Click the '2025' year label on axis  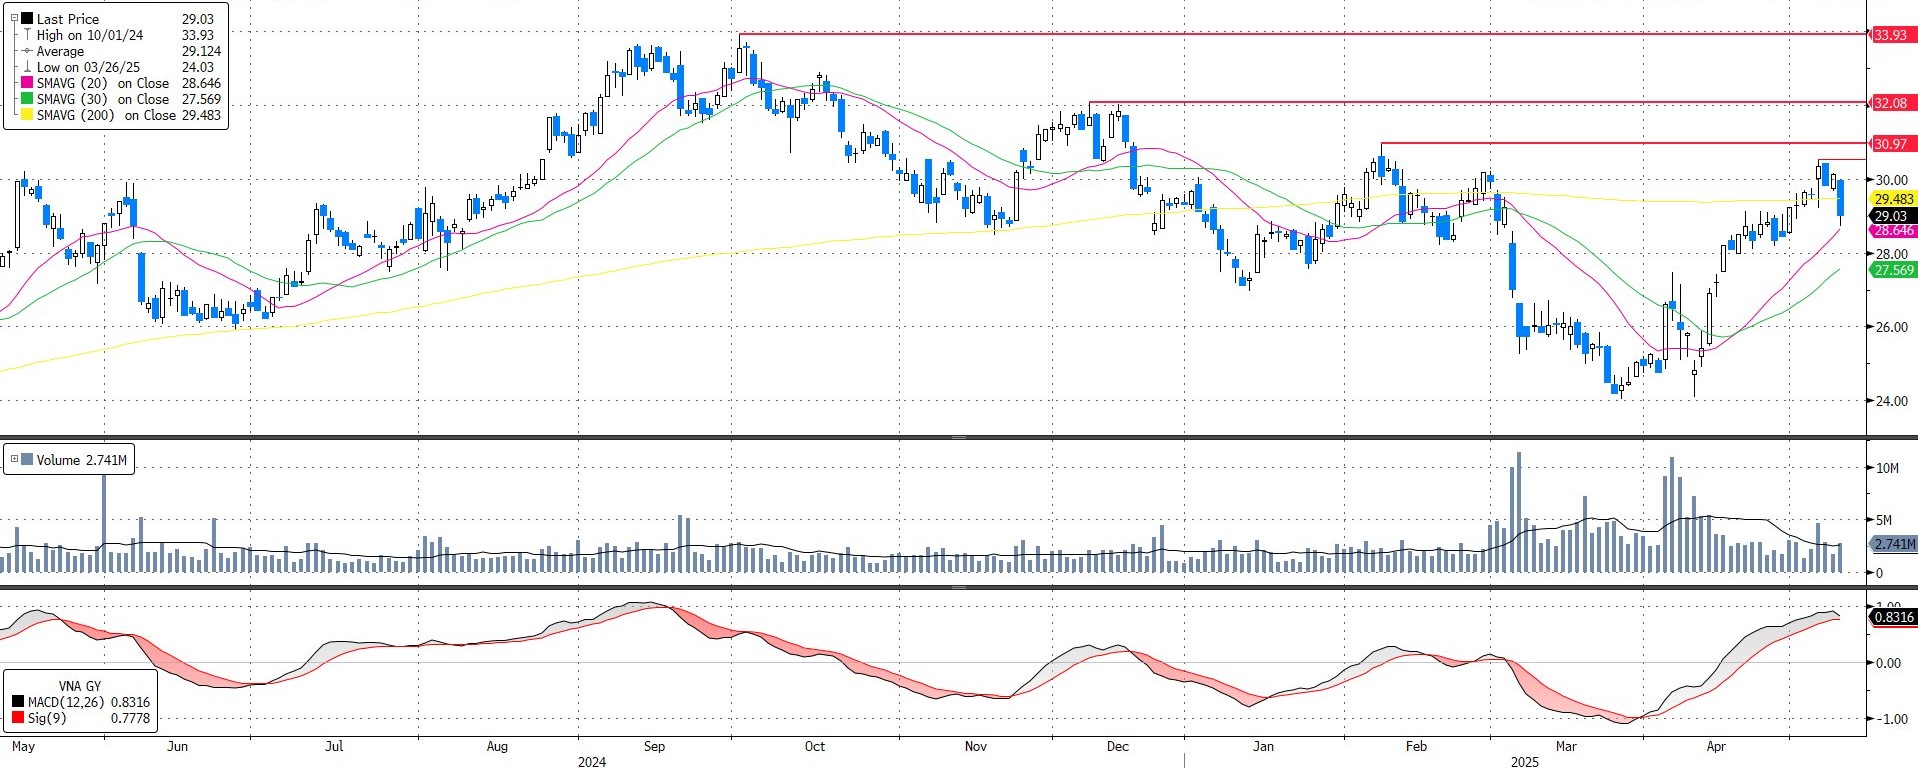point(1525,762)
